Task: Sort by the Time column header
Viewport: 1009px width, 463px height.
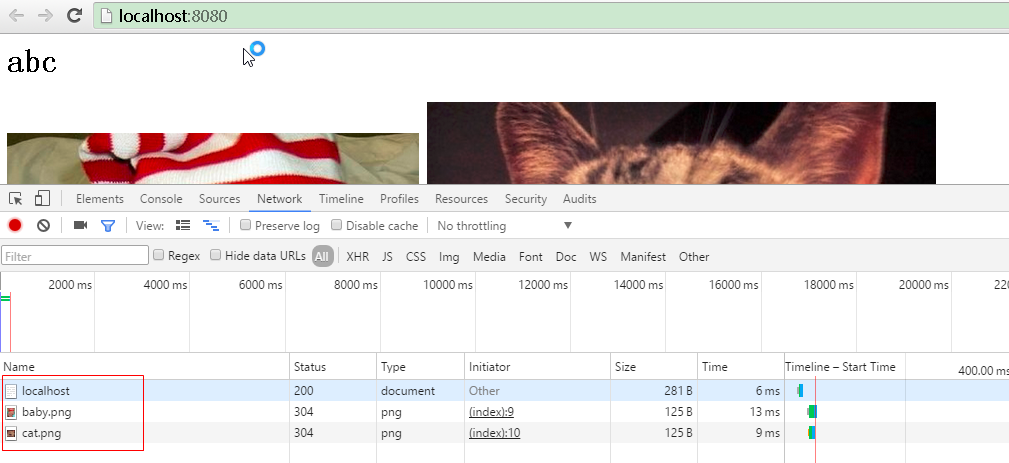Action: click(x=741, y=367)
